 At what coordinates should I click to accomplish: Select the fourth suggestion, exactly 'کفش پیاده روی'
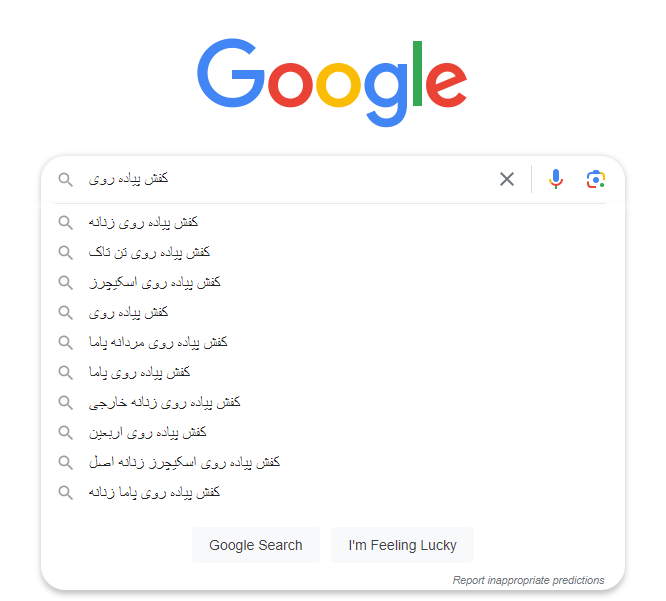point(128,312)
